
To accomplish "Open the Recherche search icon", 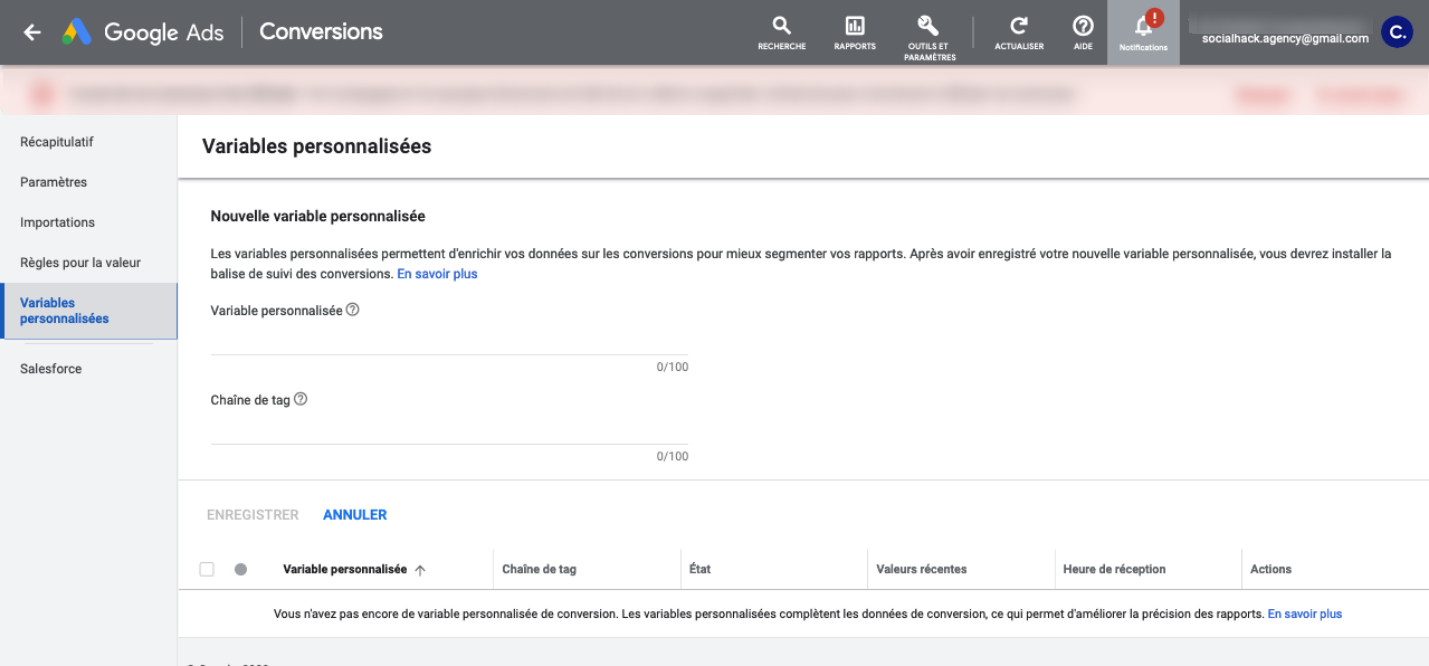I will (x=781, y=30).
